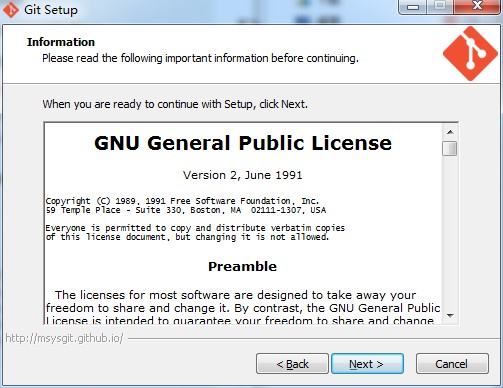This screenshot has height=388, width=503.
Task: Click the Git icon in the title bar
Action: [x=11, y=10]
